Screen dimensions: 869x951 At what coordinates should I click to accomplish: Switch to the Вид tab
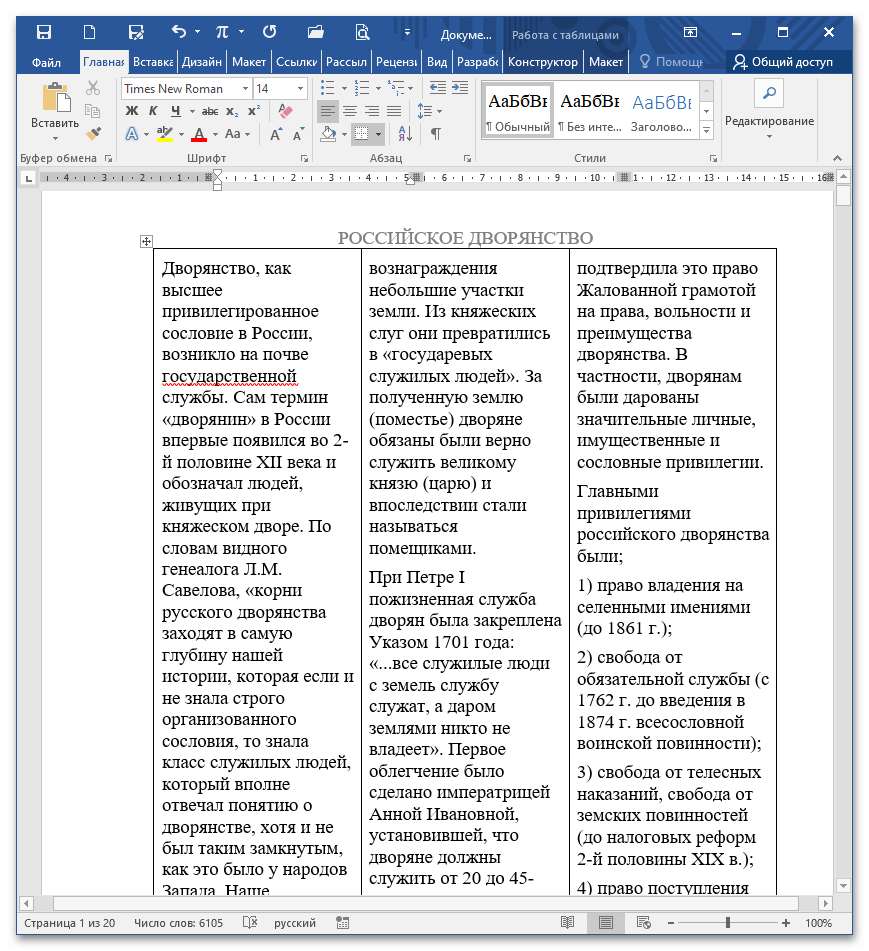pos(437,62)
